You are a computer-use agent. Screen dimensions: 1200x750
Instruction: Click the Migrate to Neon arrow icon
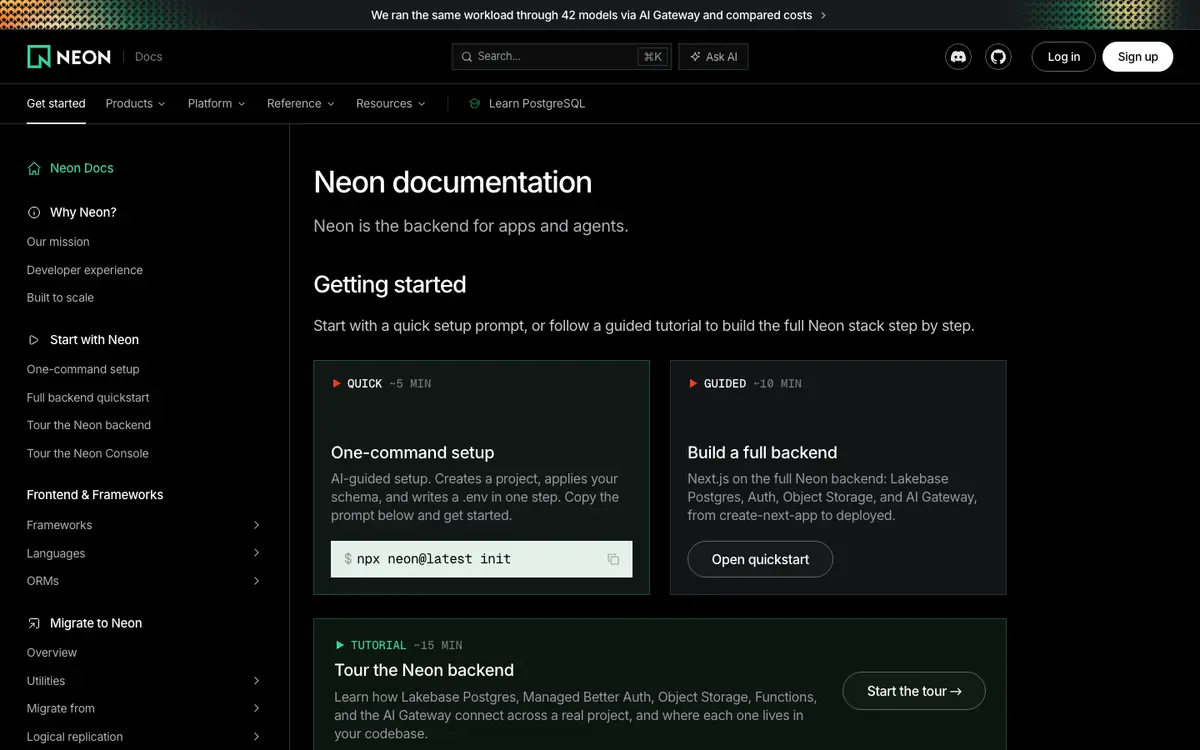coord(34,623)
